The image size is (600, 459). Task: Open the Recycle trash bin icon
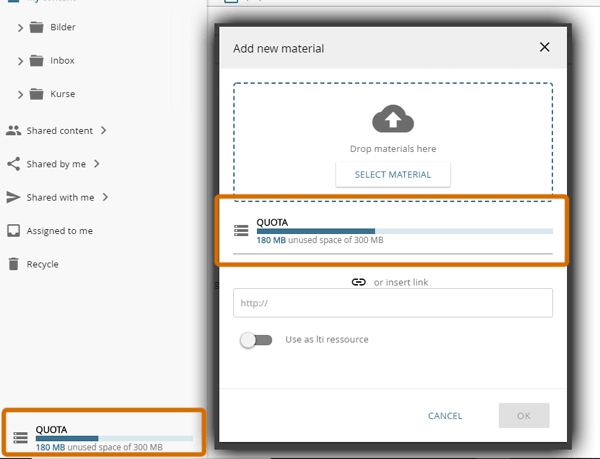pos(14,264)
